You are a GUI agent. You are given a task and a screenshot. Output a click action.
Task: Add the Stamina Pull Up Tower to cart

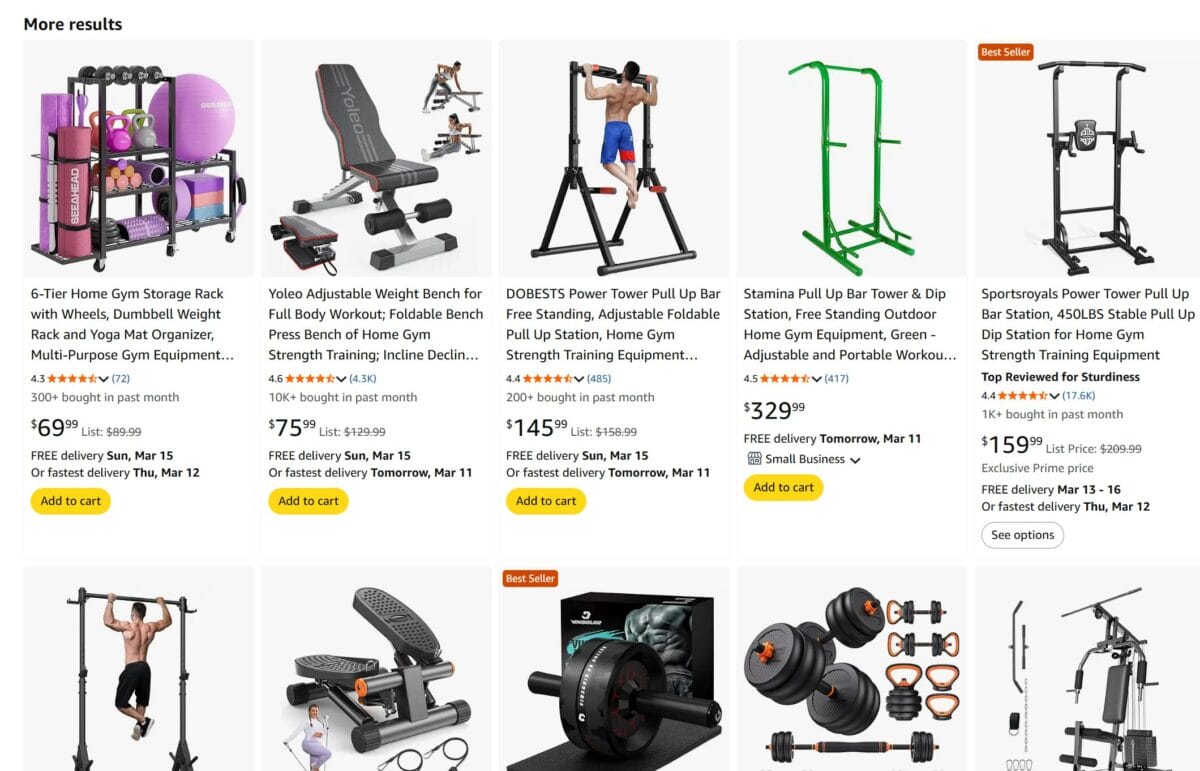tap(783, 487)
